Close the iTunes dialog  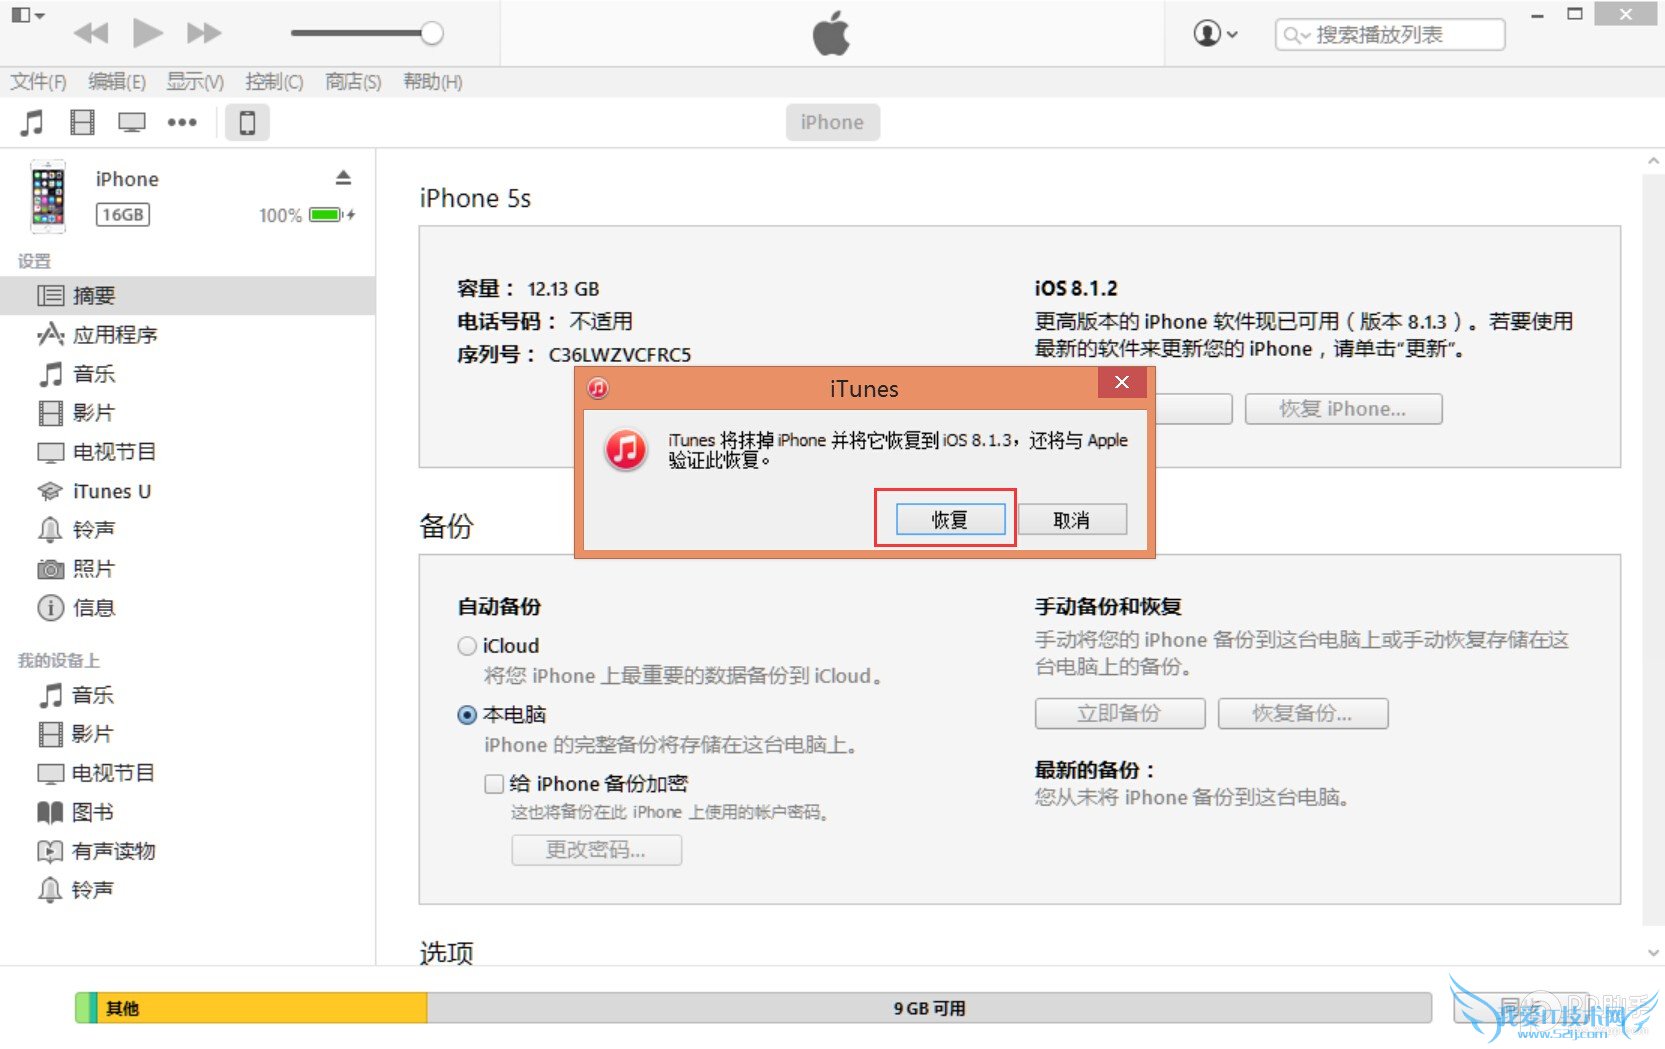point(1122,382)
